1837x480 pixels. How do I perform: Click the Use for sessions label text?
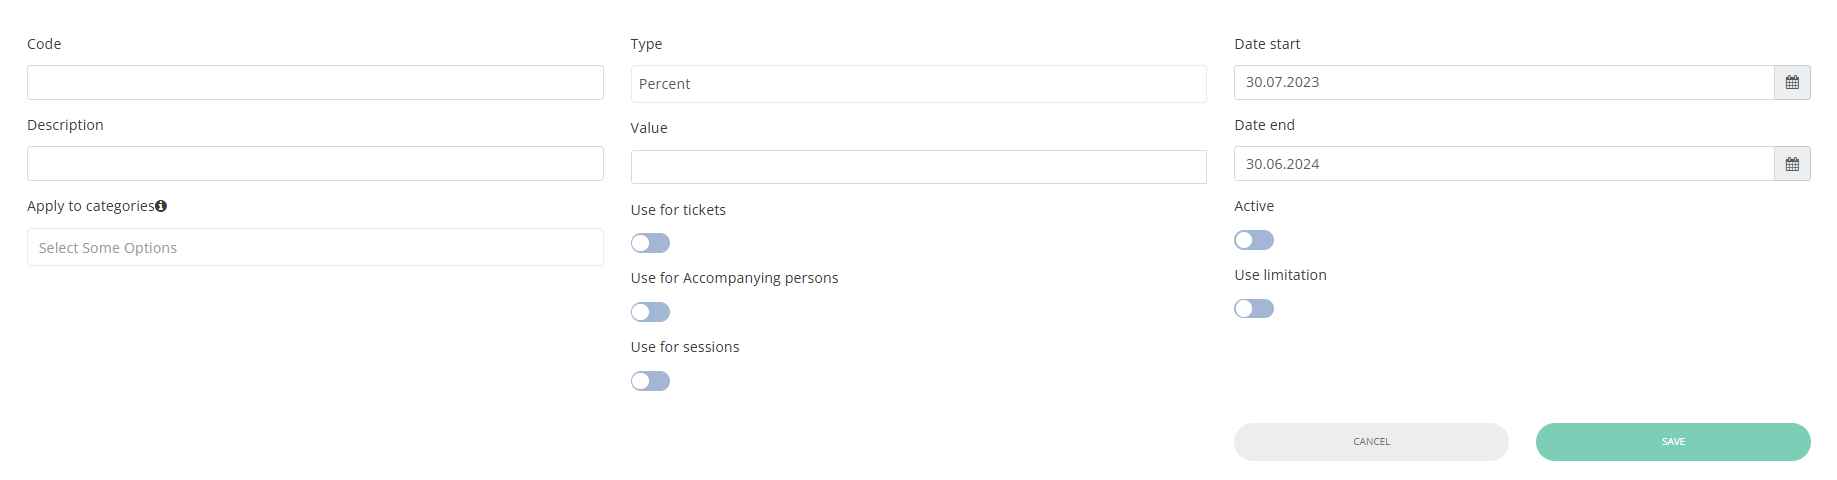click(685, 347)
